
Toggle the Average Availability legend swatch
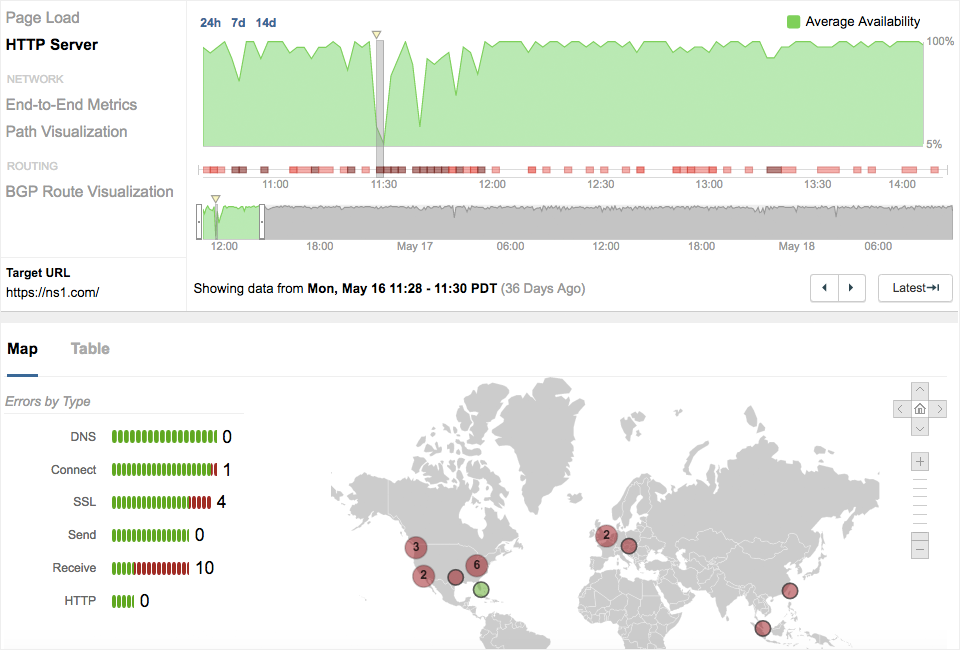coord(793,21)
